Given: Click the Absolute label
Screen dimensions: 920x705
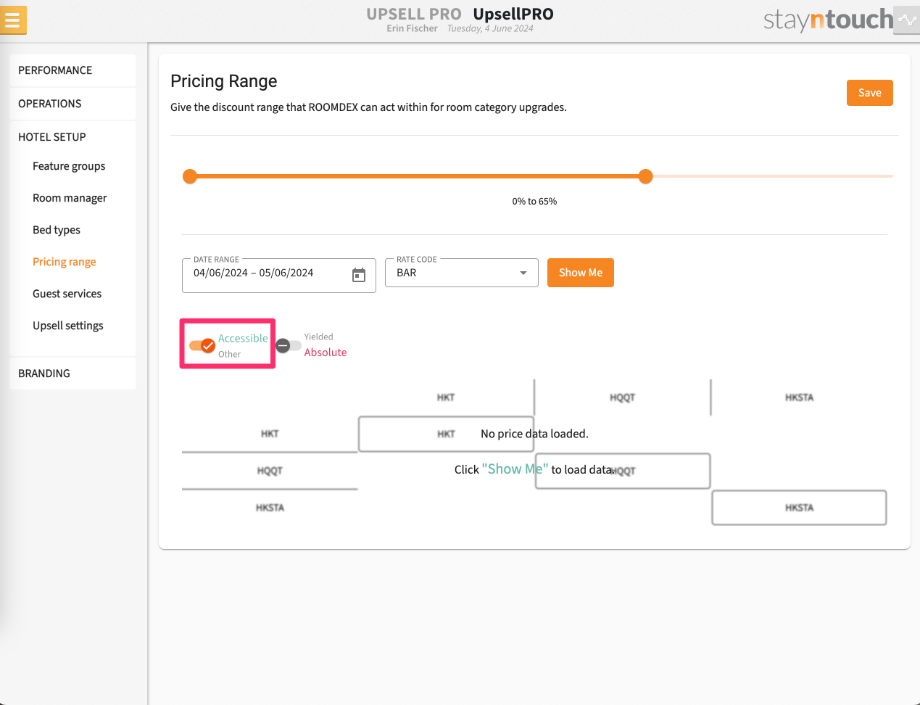Looking at the screenshot, I should point(325,352).
